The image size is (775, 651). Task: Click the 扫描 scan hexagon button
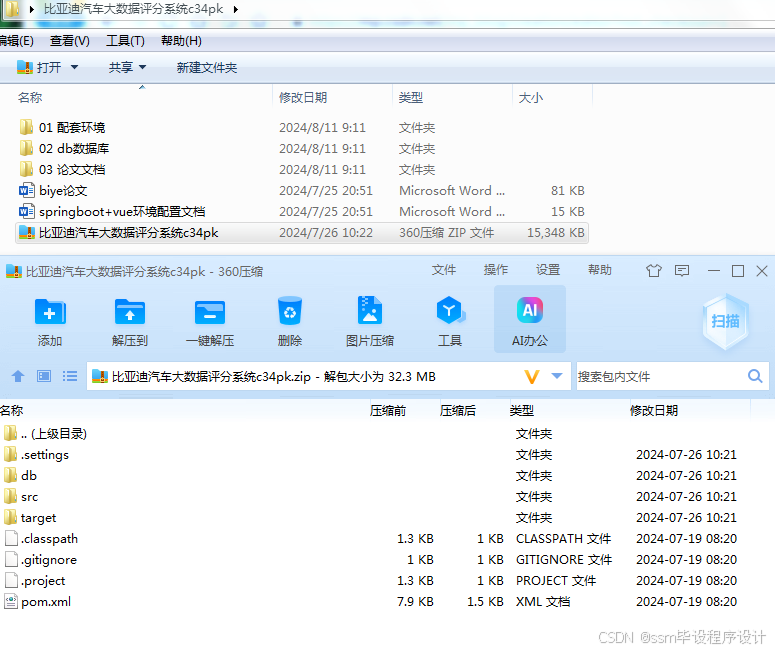[725, 321]
